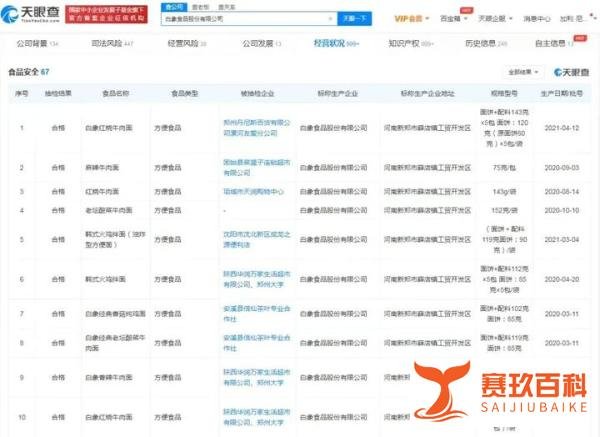The width and height of the screenshot is (600, 437).
Task: Click specification 143g/袋 in row 3
Action: (504, 191)
